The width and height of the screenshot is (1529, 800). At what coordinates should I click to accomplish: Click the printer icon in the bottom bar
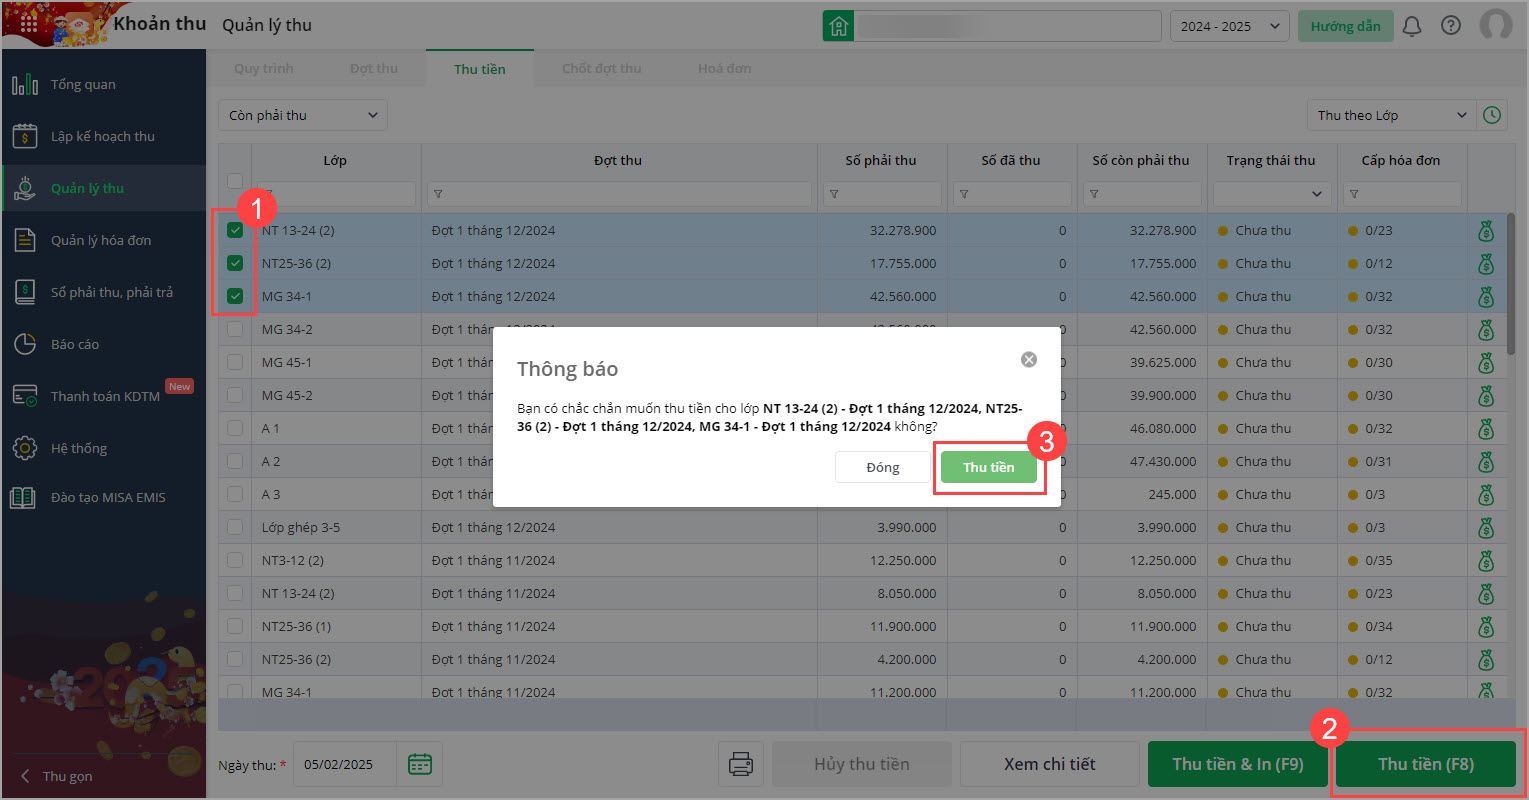tap(741, 765)
